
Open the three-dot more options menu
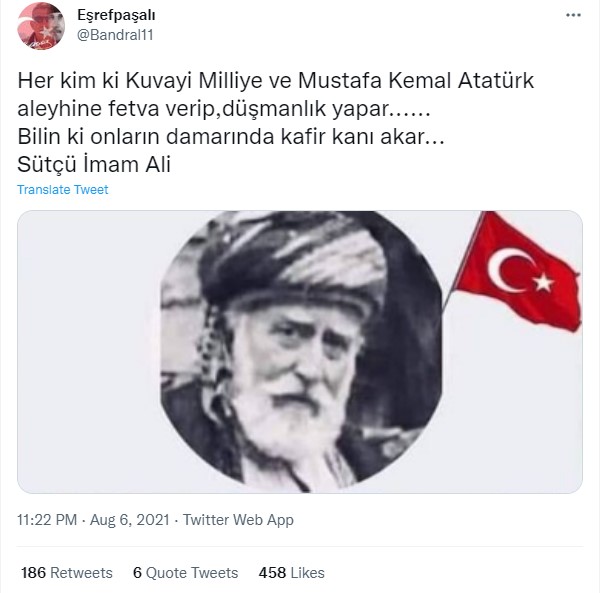(573, 15)
